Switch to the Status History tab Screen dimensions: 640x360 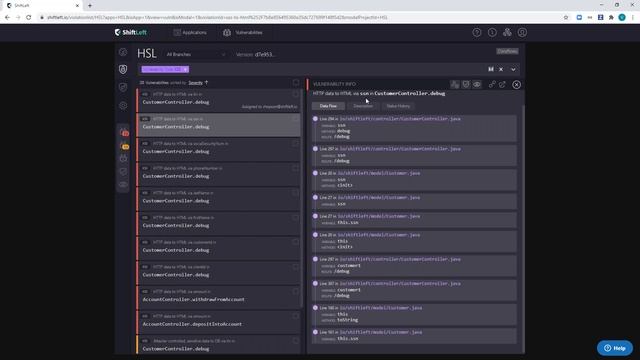click(398, 106)
